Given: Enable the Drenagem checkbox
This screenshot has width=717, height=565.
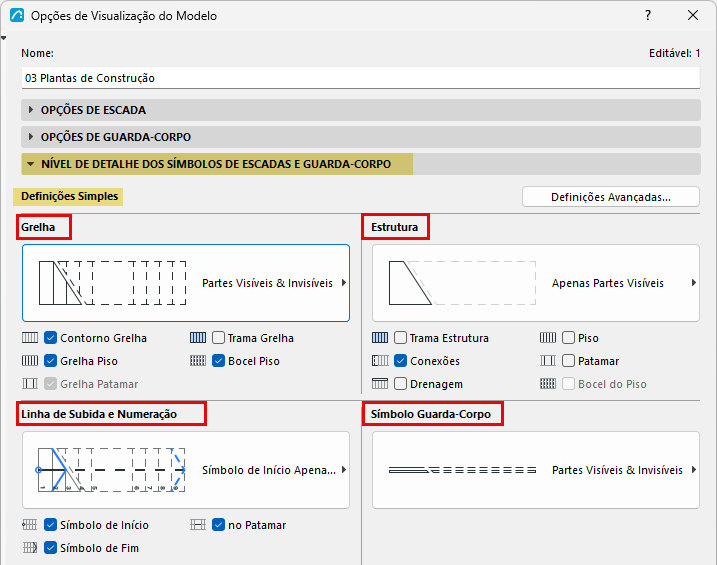Looking at the screenshot, I should [401, 384].
